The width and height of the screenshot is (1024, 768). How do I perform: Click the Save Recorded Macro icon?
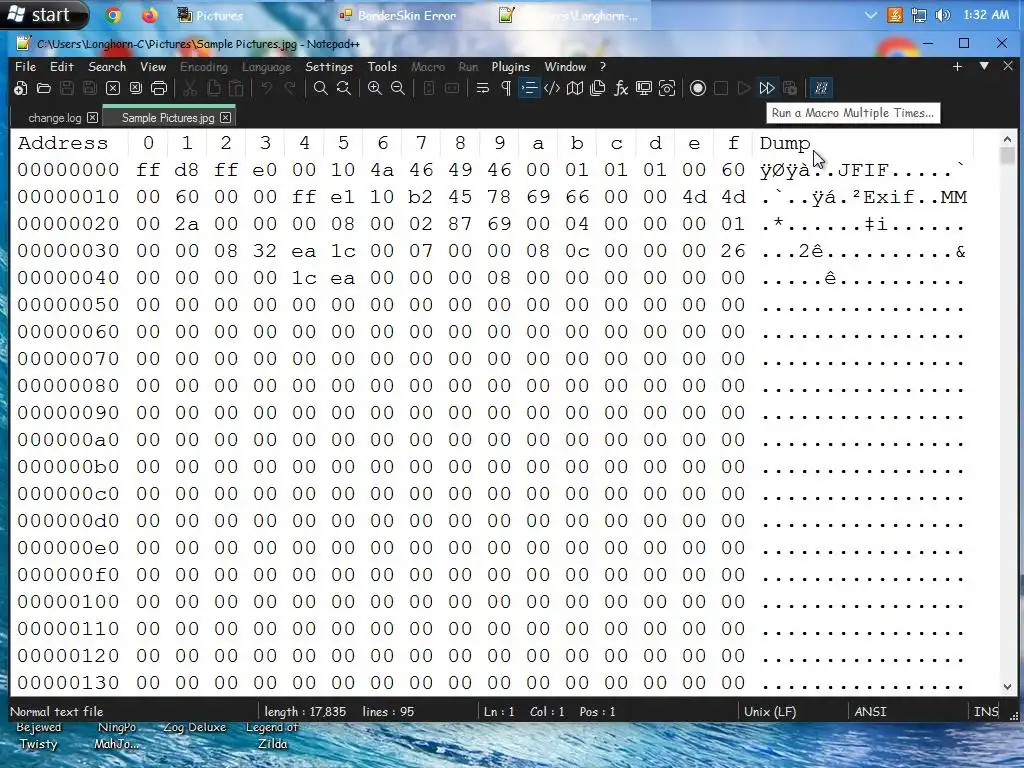tap(790, 88)
